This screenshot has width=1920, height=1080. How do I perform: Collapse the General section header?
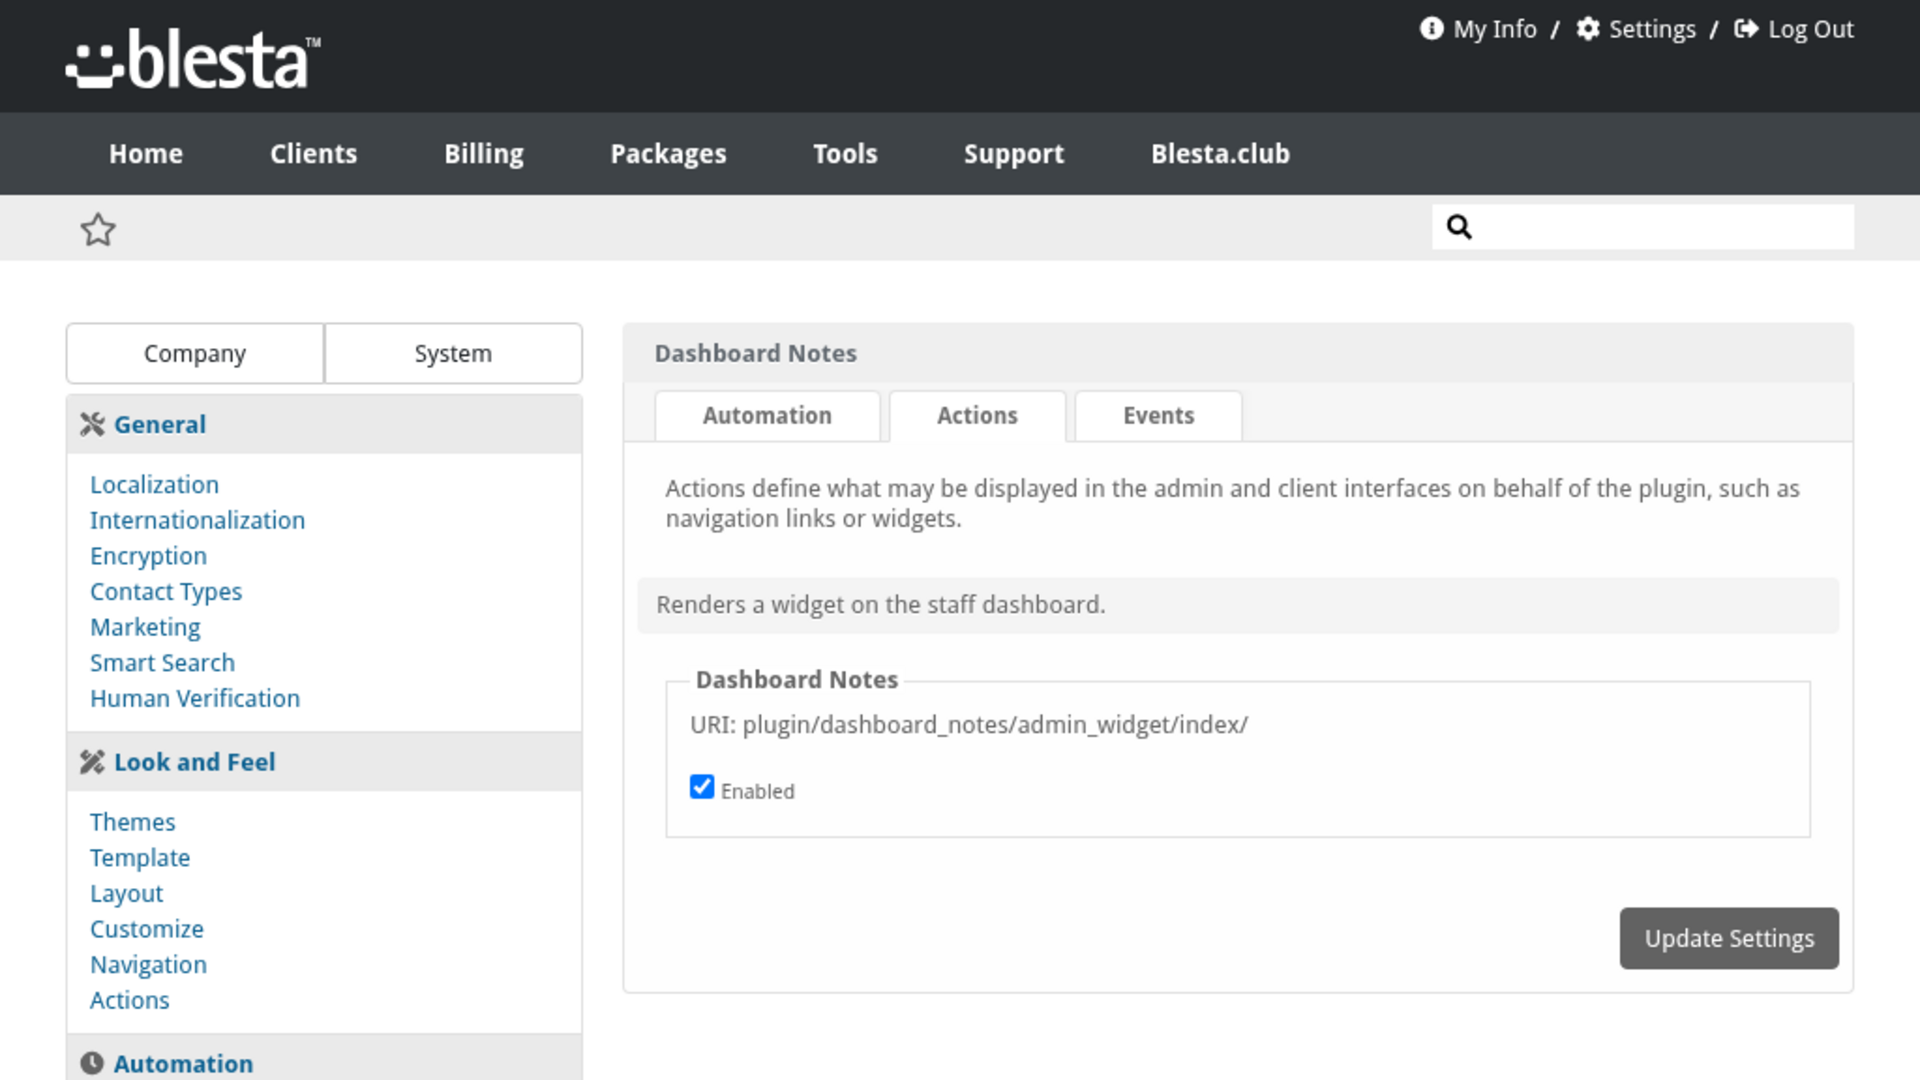(324, 424)
